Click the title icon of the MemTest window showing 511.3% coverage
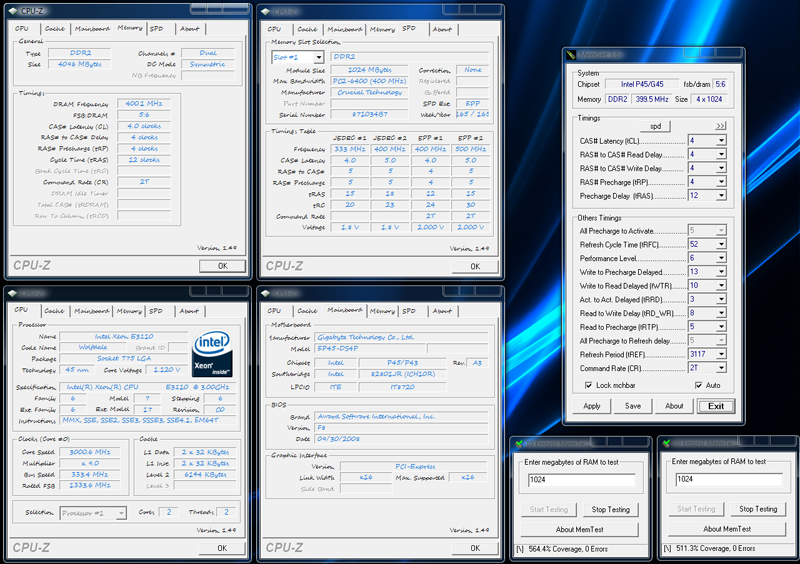The image size is (800, 564). click(666, 443)
